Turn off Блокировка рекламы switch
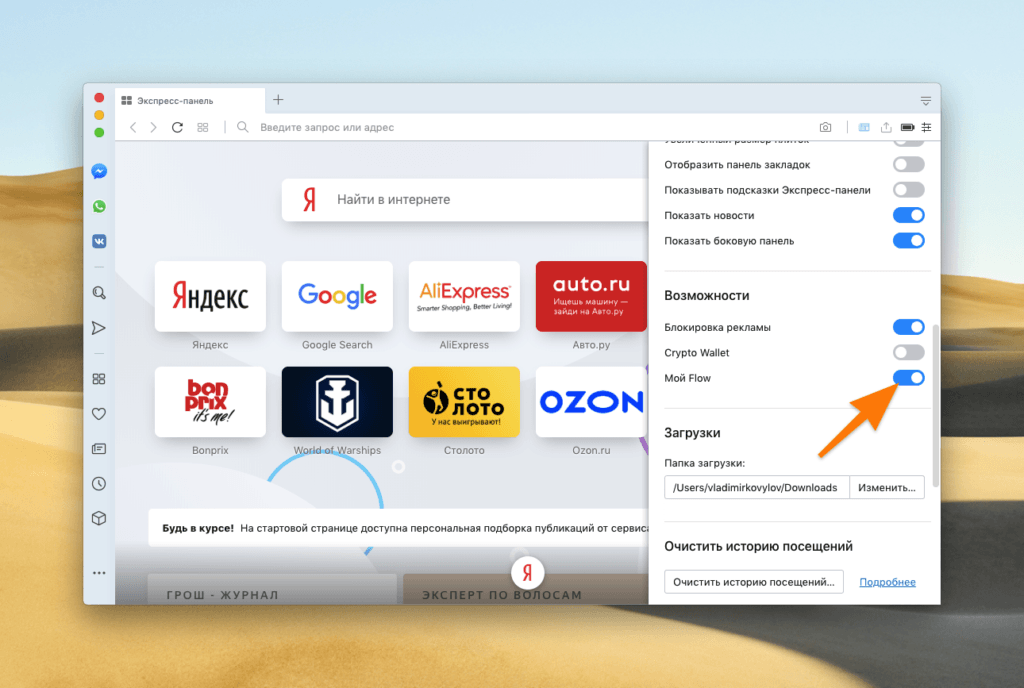This screenshot has height=688, width=1024. point(908,327)
